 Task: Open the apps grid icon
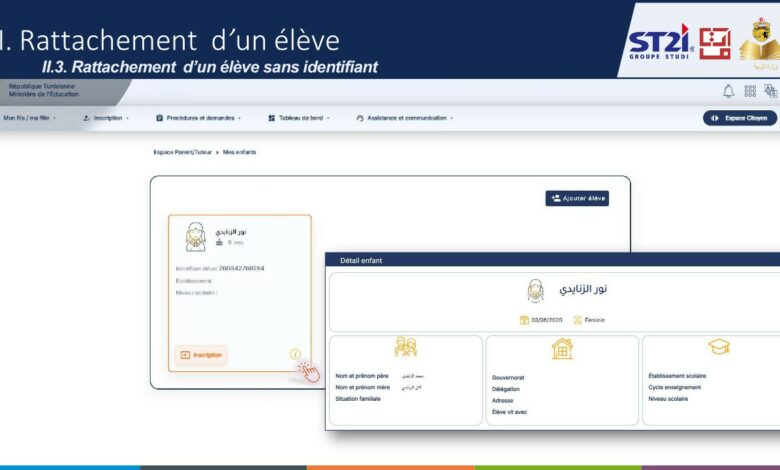750,91
